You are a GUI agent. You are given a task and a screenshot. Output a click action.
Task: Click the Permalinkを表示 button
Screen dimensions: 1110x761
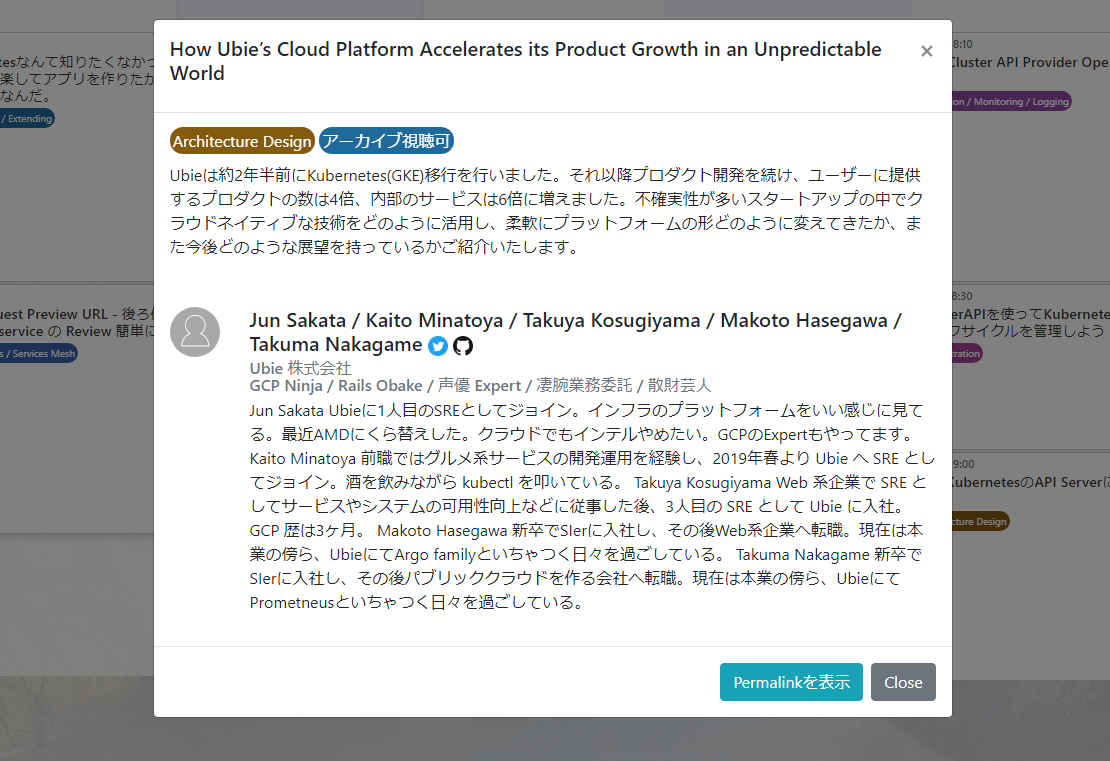tap(791, 682)
